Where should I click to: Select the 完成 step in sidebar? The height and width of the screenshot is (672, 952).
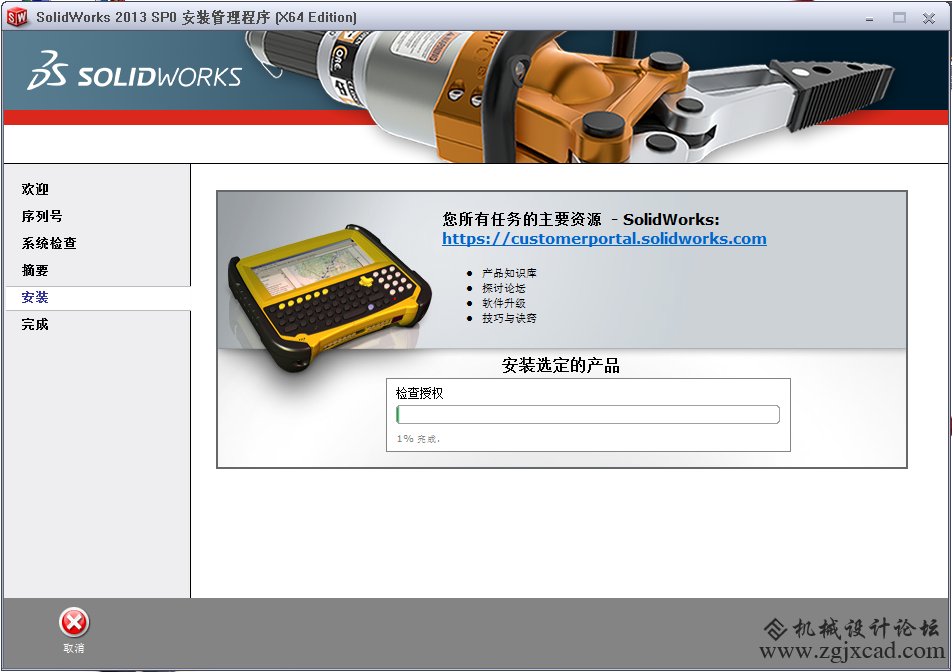point(35,324)
